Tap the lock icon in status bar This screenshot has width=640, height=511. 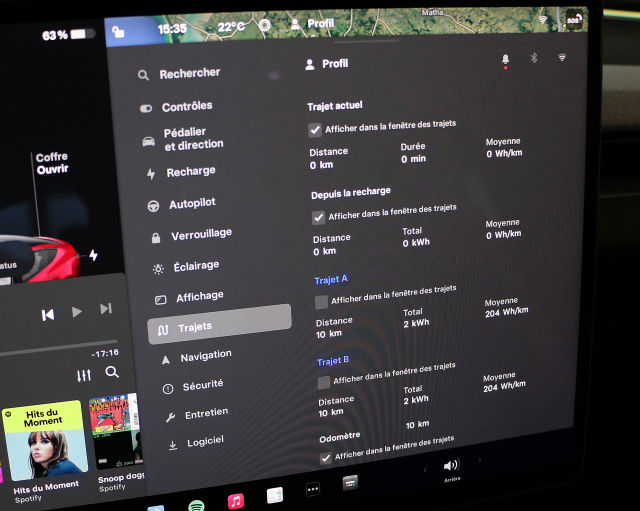(118, 31)
